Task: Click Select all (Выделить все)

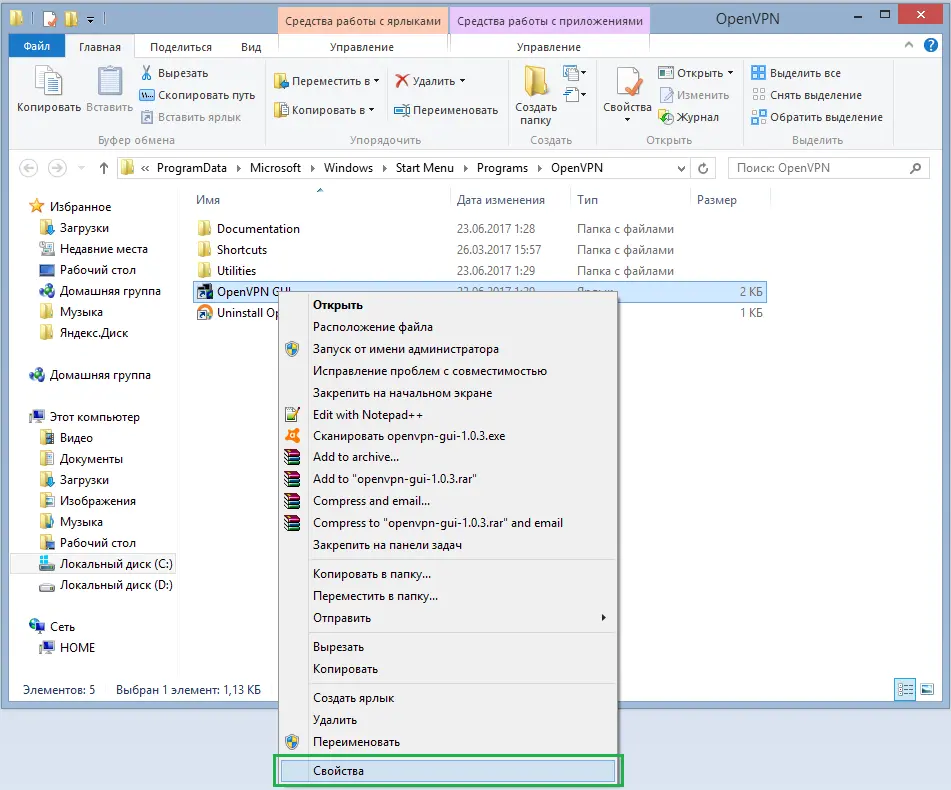Action: tap(796, 73)
